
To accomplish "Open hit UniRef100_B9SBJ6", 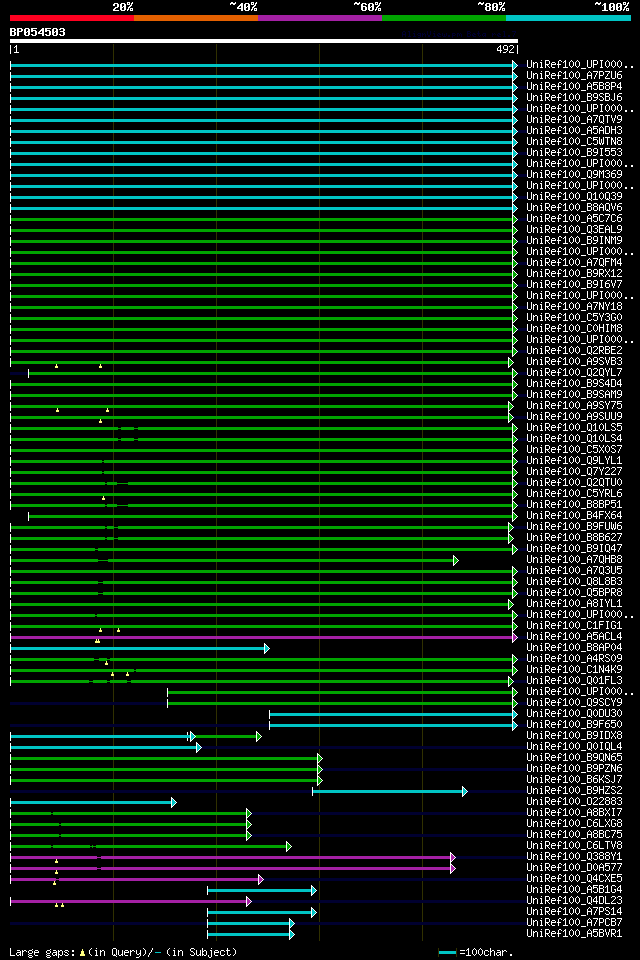I will pos(574,97).
